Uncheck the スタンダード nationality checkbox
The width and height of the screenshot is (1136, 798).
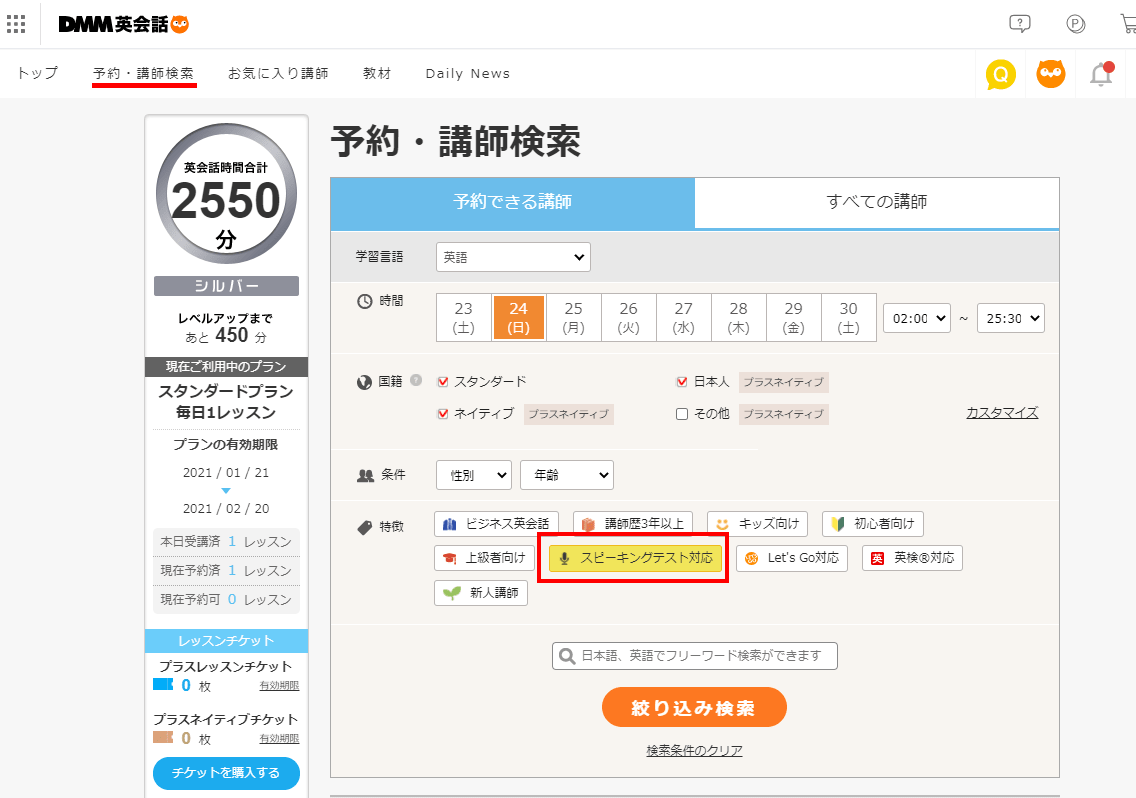coord(444,382)
